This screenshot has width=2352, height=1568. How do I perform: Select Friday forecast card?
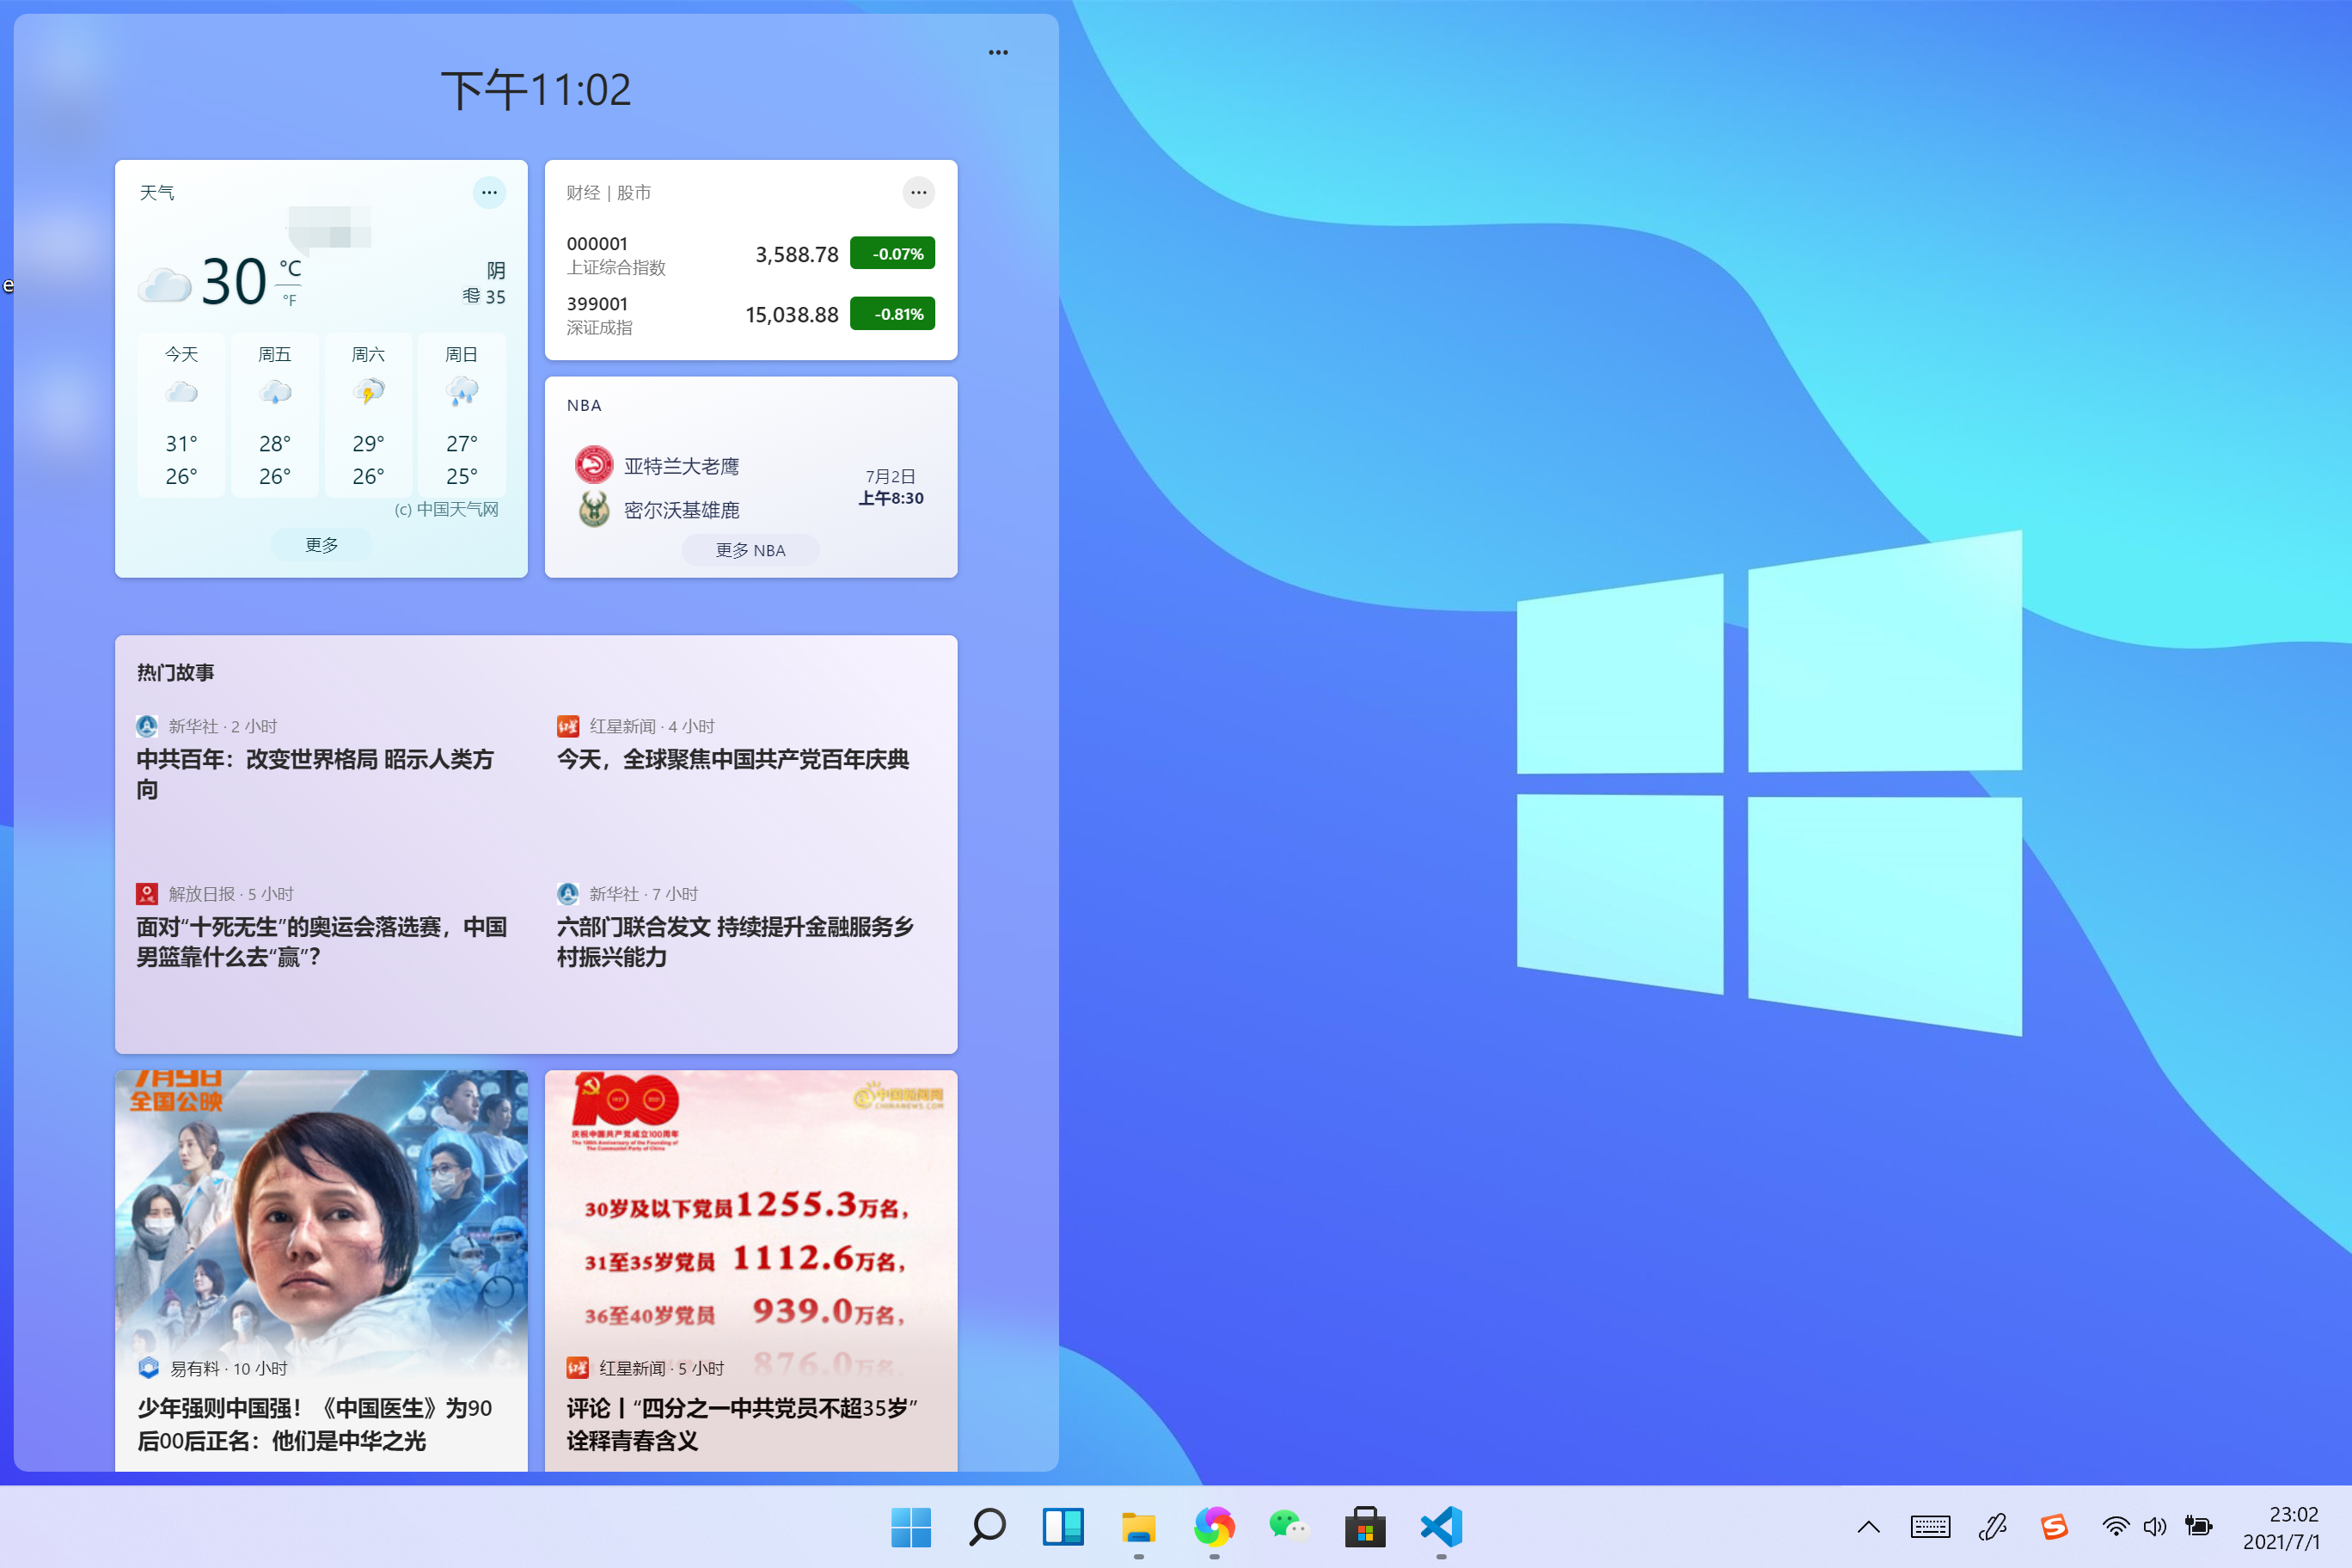(274, 415)
